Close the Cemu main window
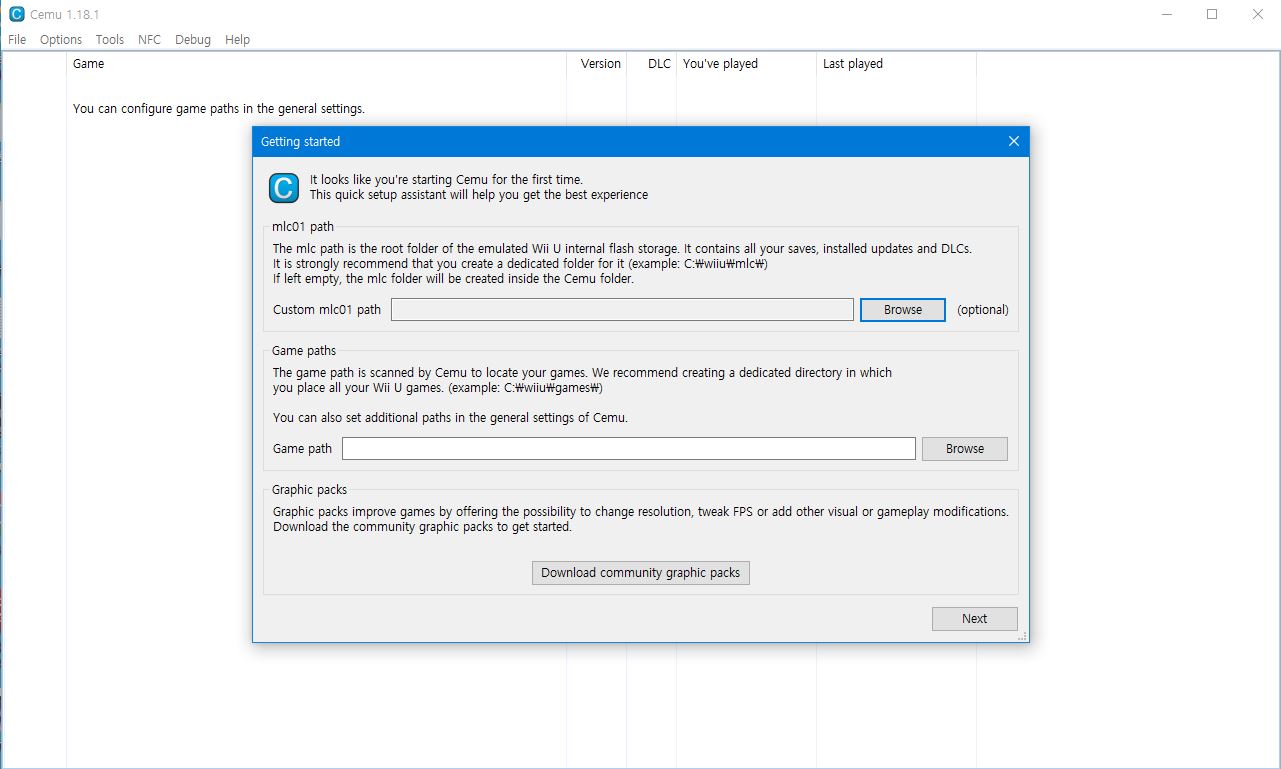 point(1258,14)
